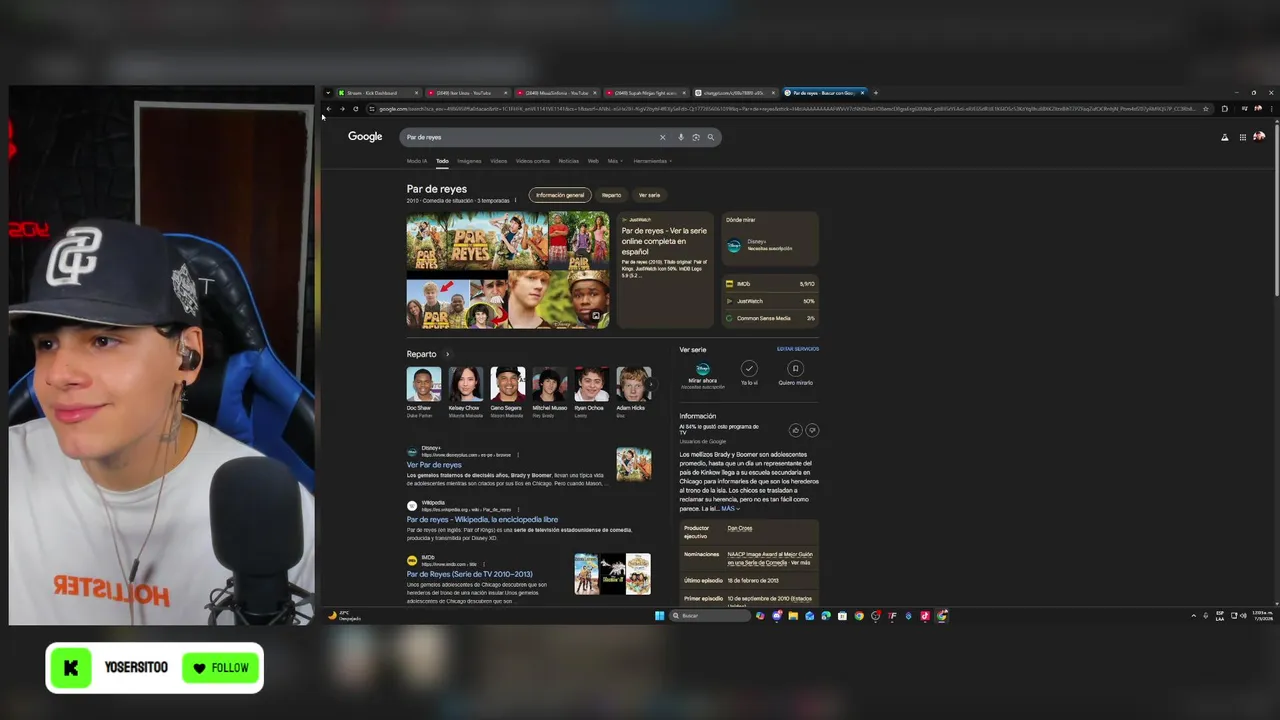This screenshot has width=1280, height=720.
Task: Click the taskbar search box
Action: (x=710, y=615)
